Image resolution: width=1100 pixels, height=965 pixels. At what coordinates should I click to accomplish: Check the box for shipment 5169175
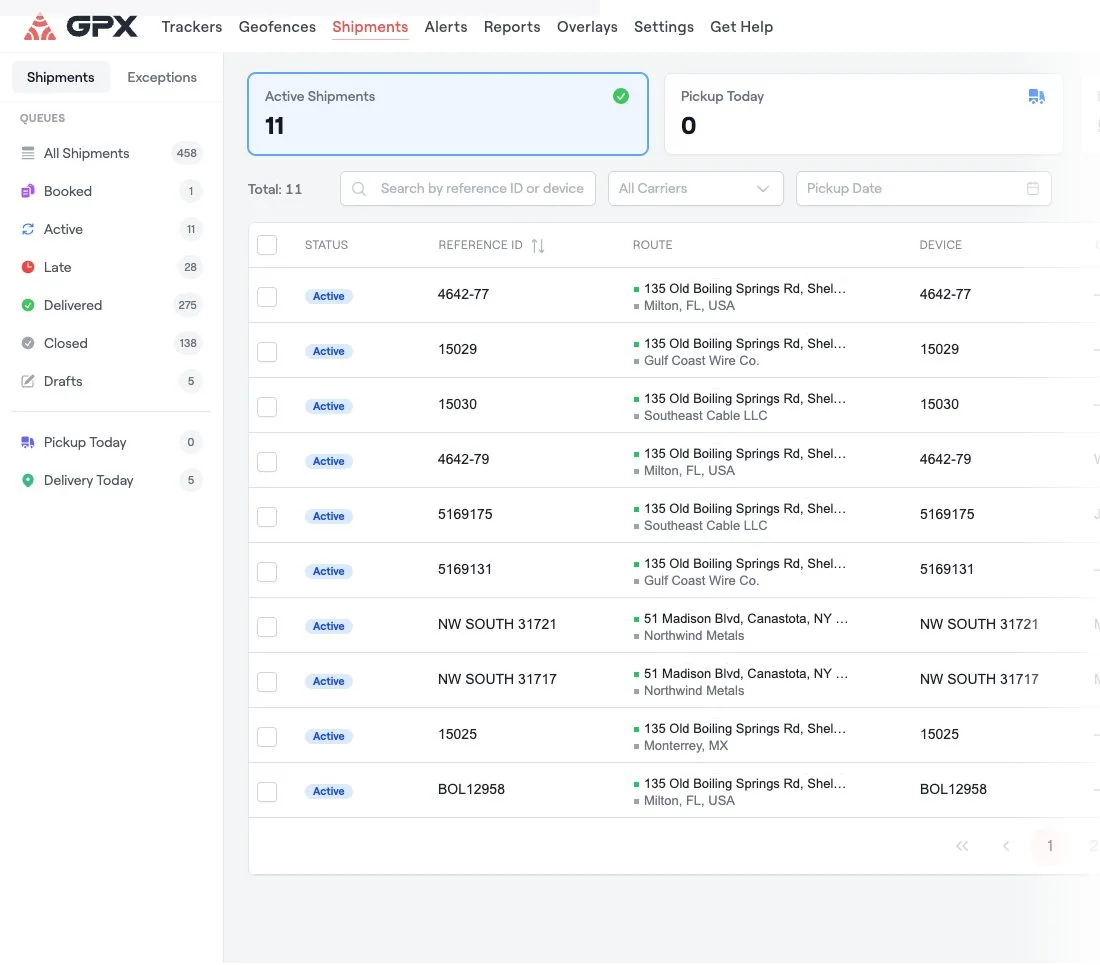pos(267,517)
